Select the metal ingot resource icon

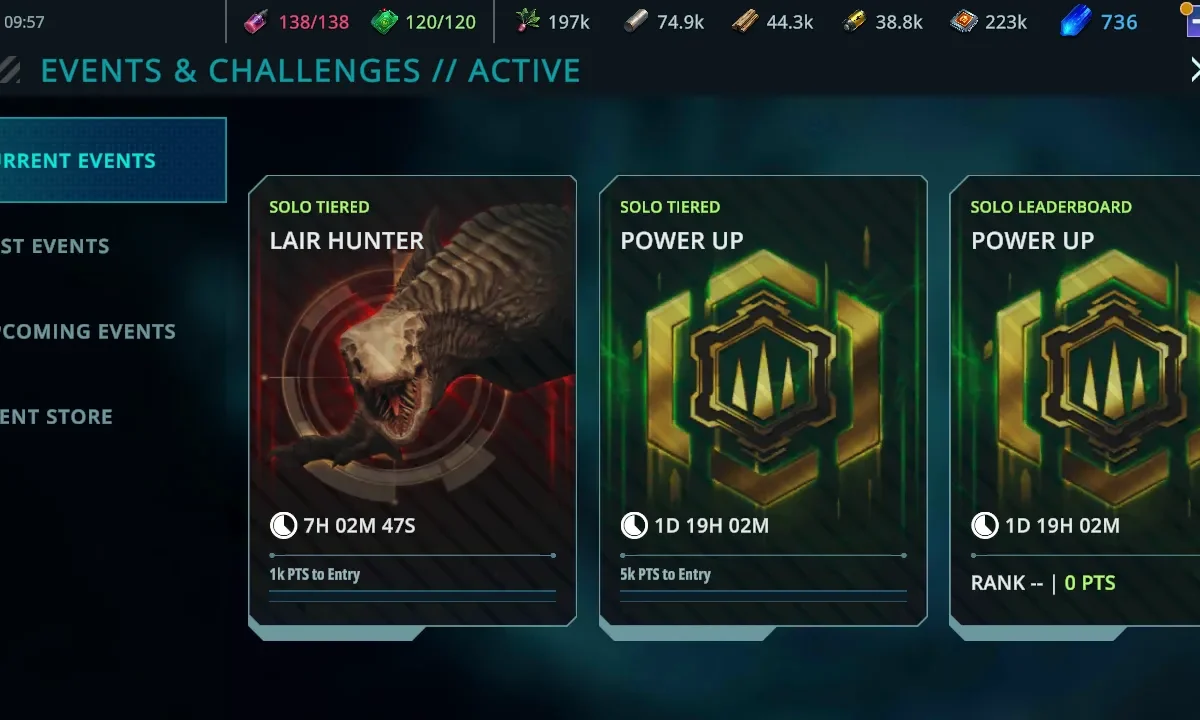click(x=635, y=21)
